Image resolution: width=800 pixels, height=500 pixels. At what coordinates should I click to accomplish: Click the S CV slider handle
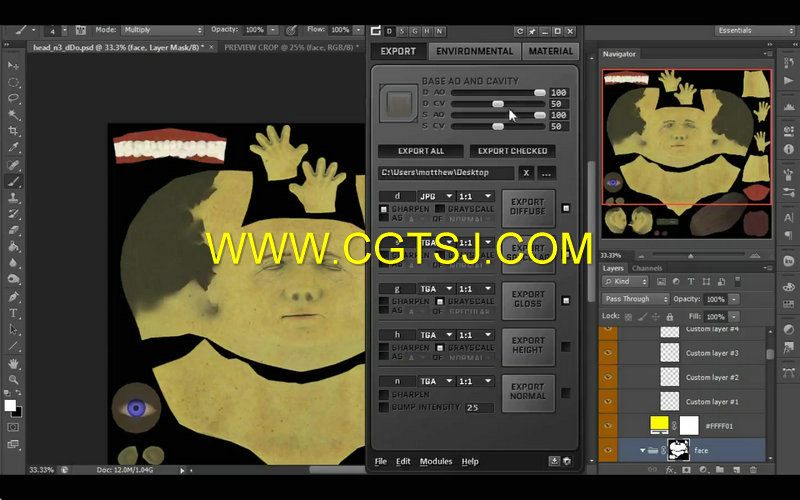coord(497,126)
